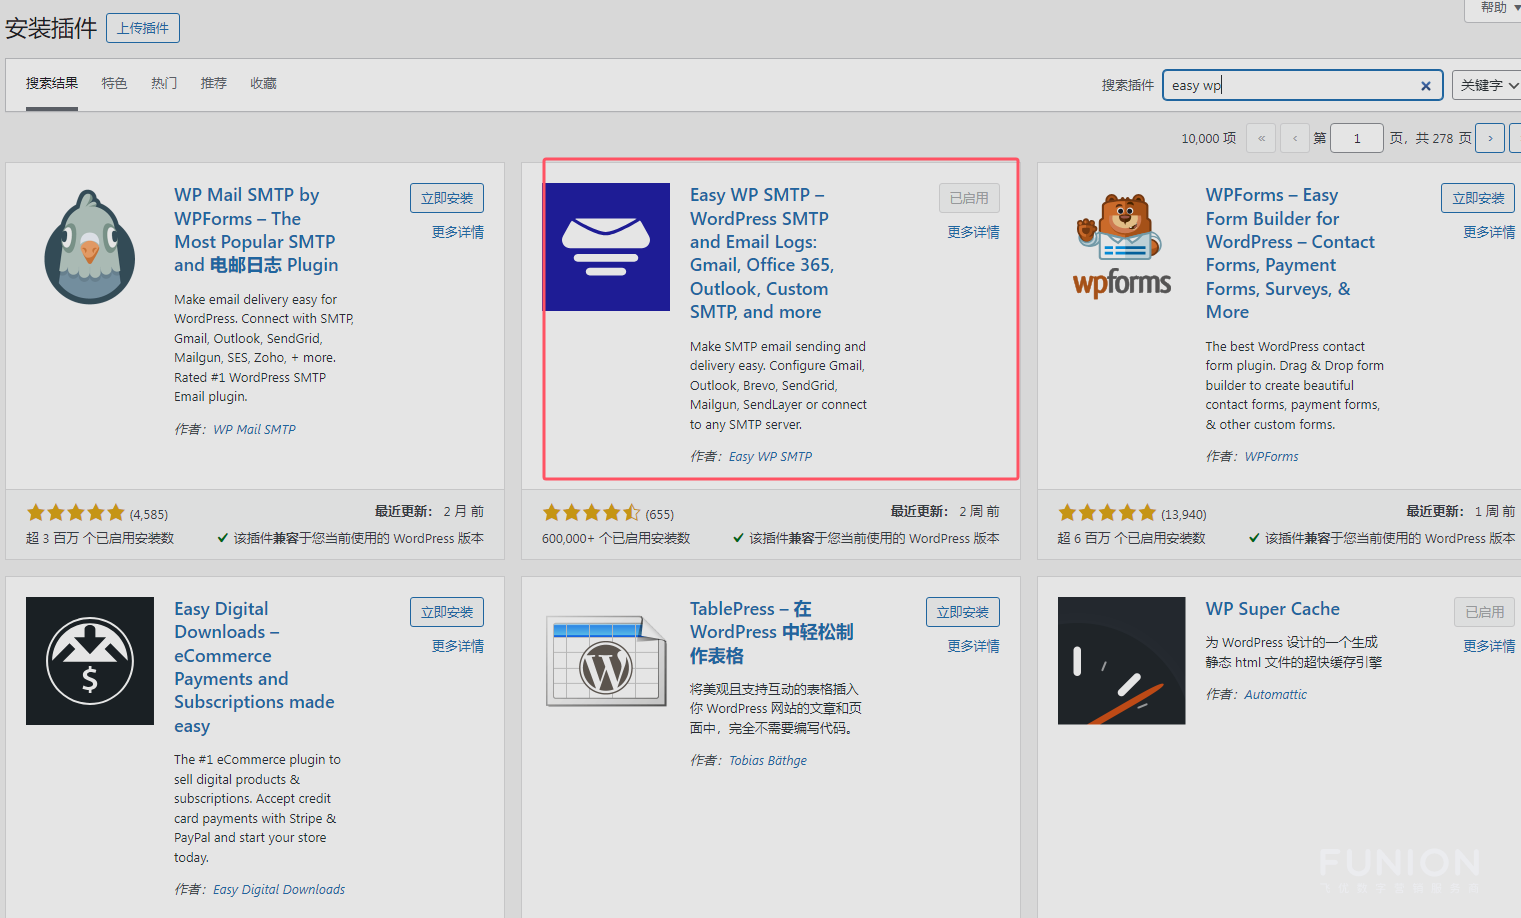Open 更多详情 for Easy Digital Downloads
Screen dimensions: 1521x918
point(458,646)
